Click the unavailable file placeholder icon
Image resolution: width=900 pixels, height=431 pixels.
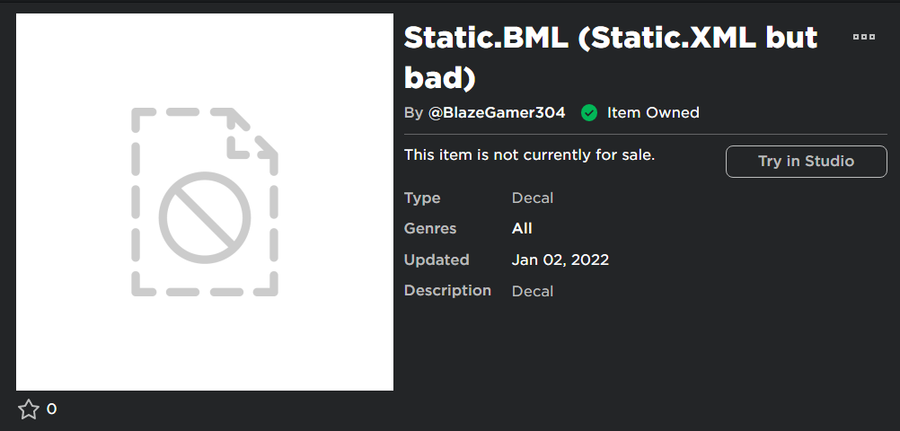point(204,203)
